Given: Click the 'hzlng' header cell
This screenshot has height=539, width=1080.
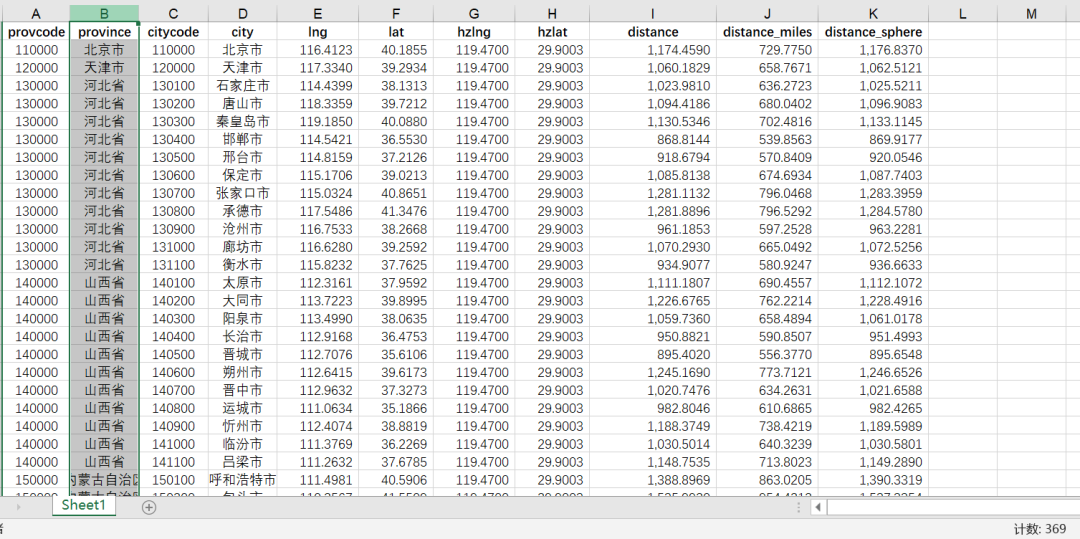Looking at the screenshot, I should pyautogui.click(x=473, y=32).
